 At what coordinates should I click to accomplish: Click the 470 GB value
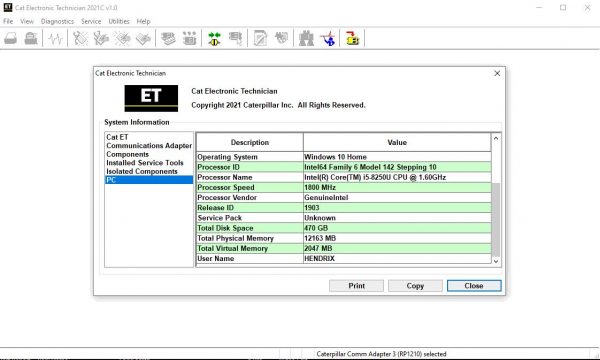(x=397, y=228)
